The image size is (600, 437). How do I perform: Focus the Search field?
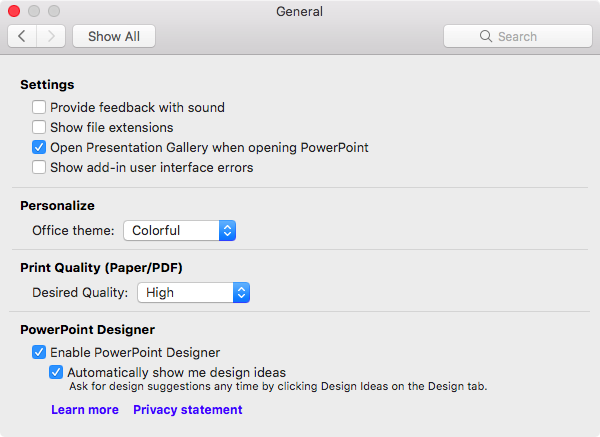pos(518,36)
